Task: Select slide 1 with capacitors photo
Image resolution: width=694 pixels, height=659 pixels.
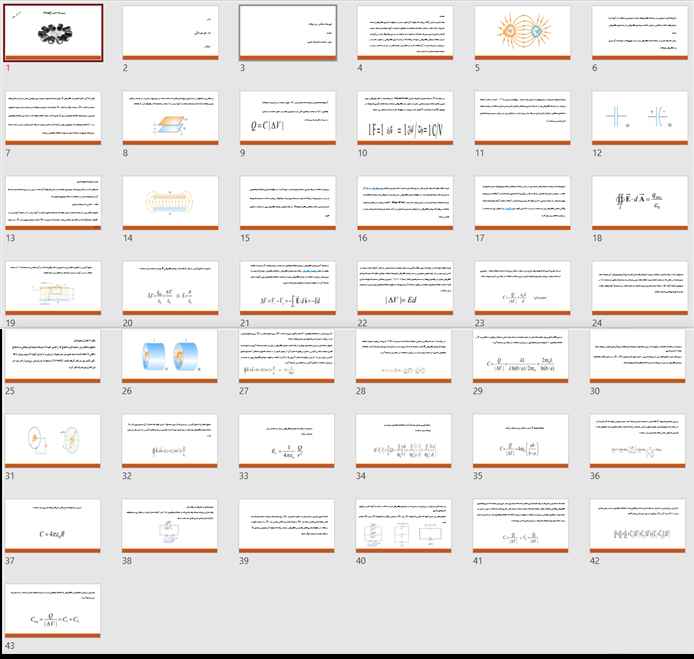Action: (52, 32)
